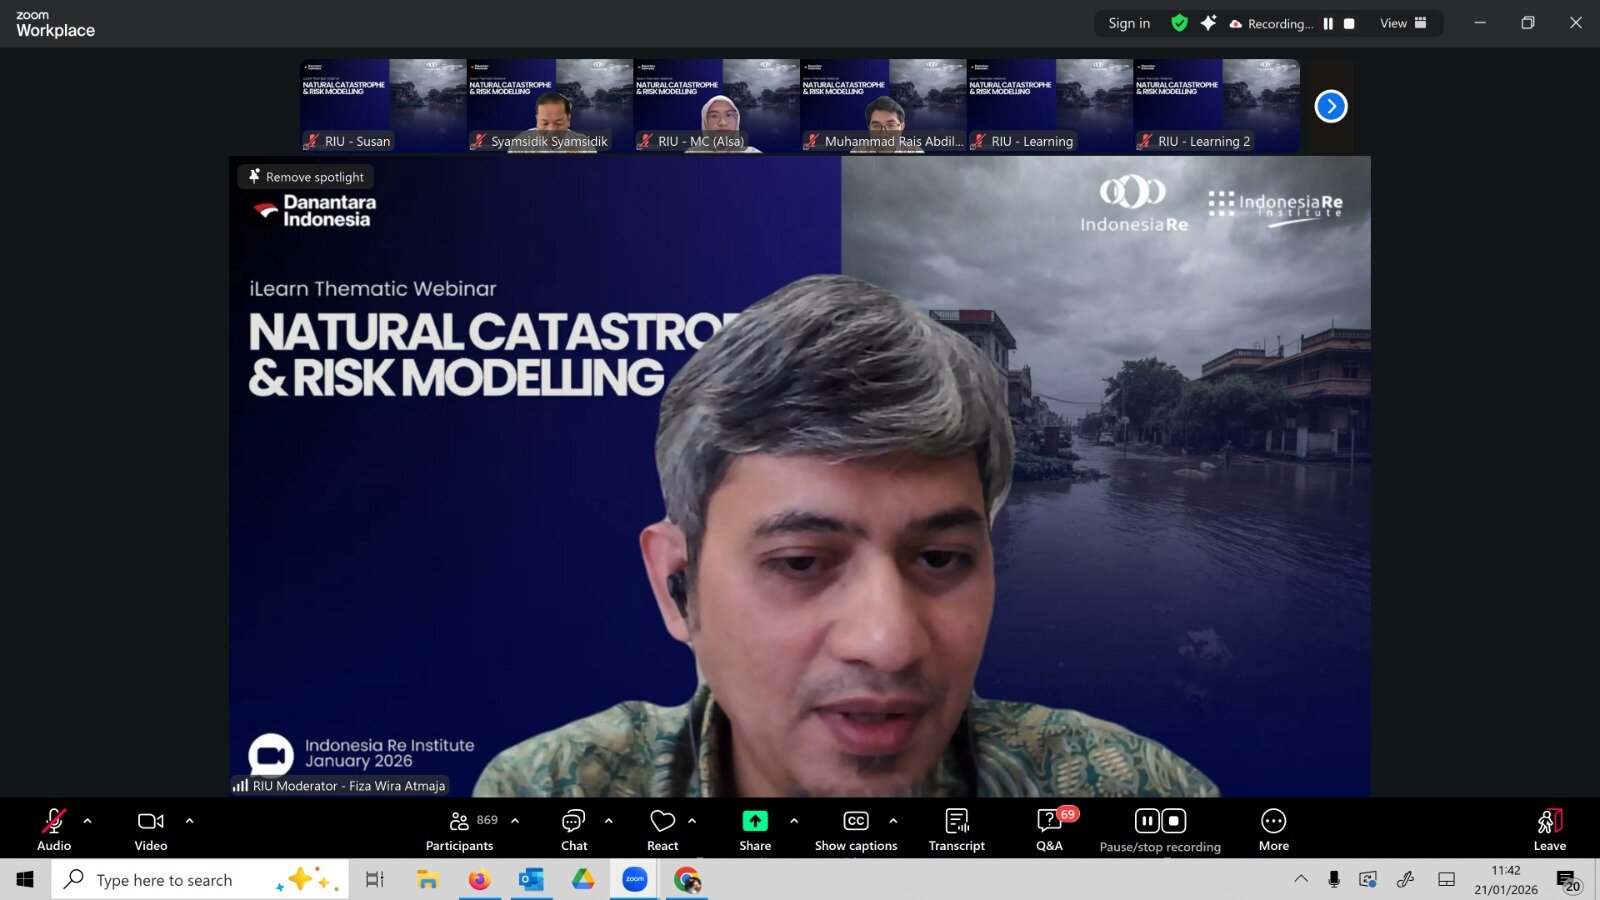The image size is (1600, 900).
Task: Expand audio settings arrow next to Audio
Action: pyautogui.click(x=88, y=821)
